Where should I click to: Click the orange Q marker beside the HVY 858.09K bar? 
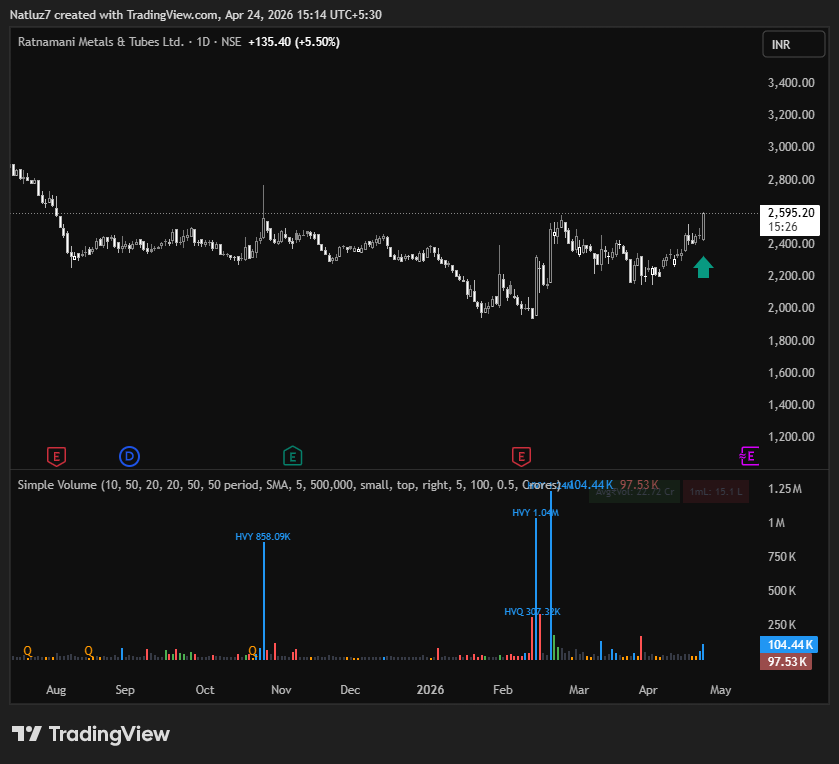tap(253, 651)
